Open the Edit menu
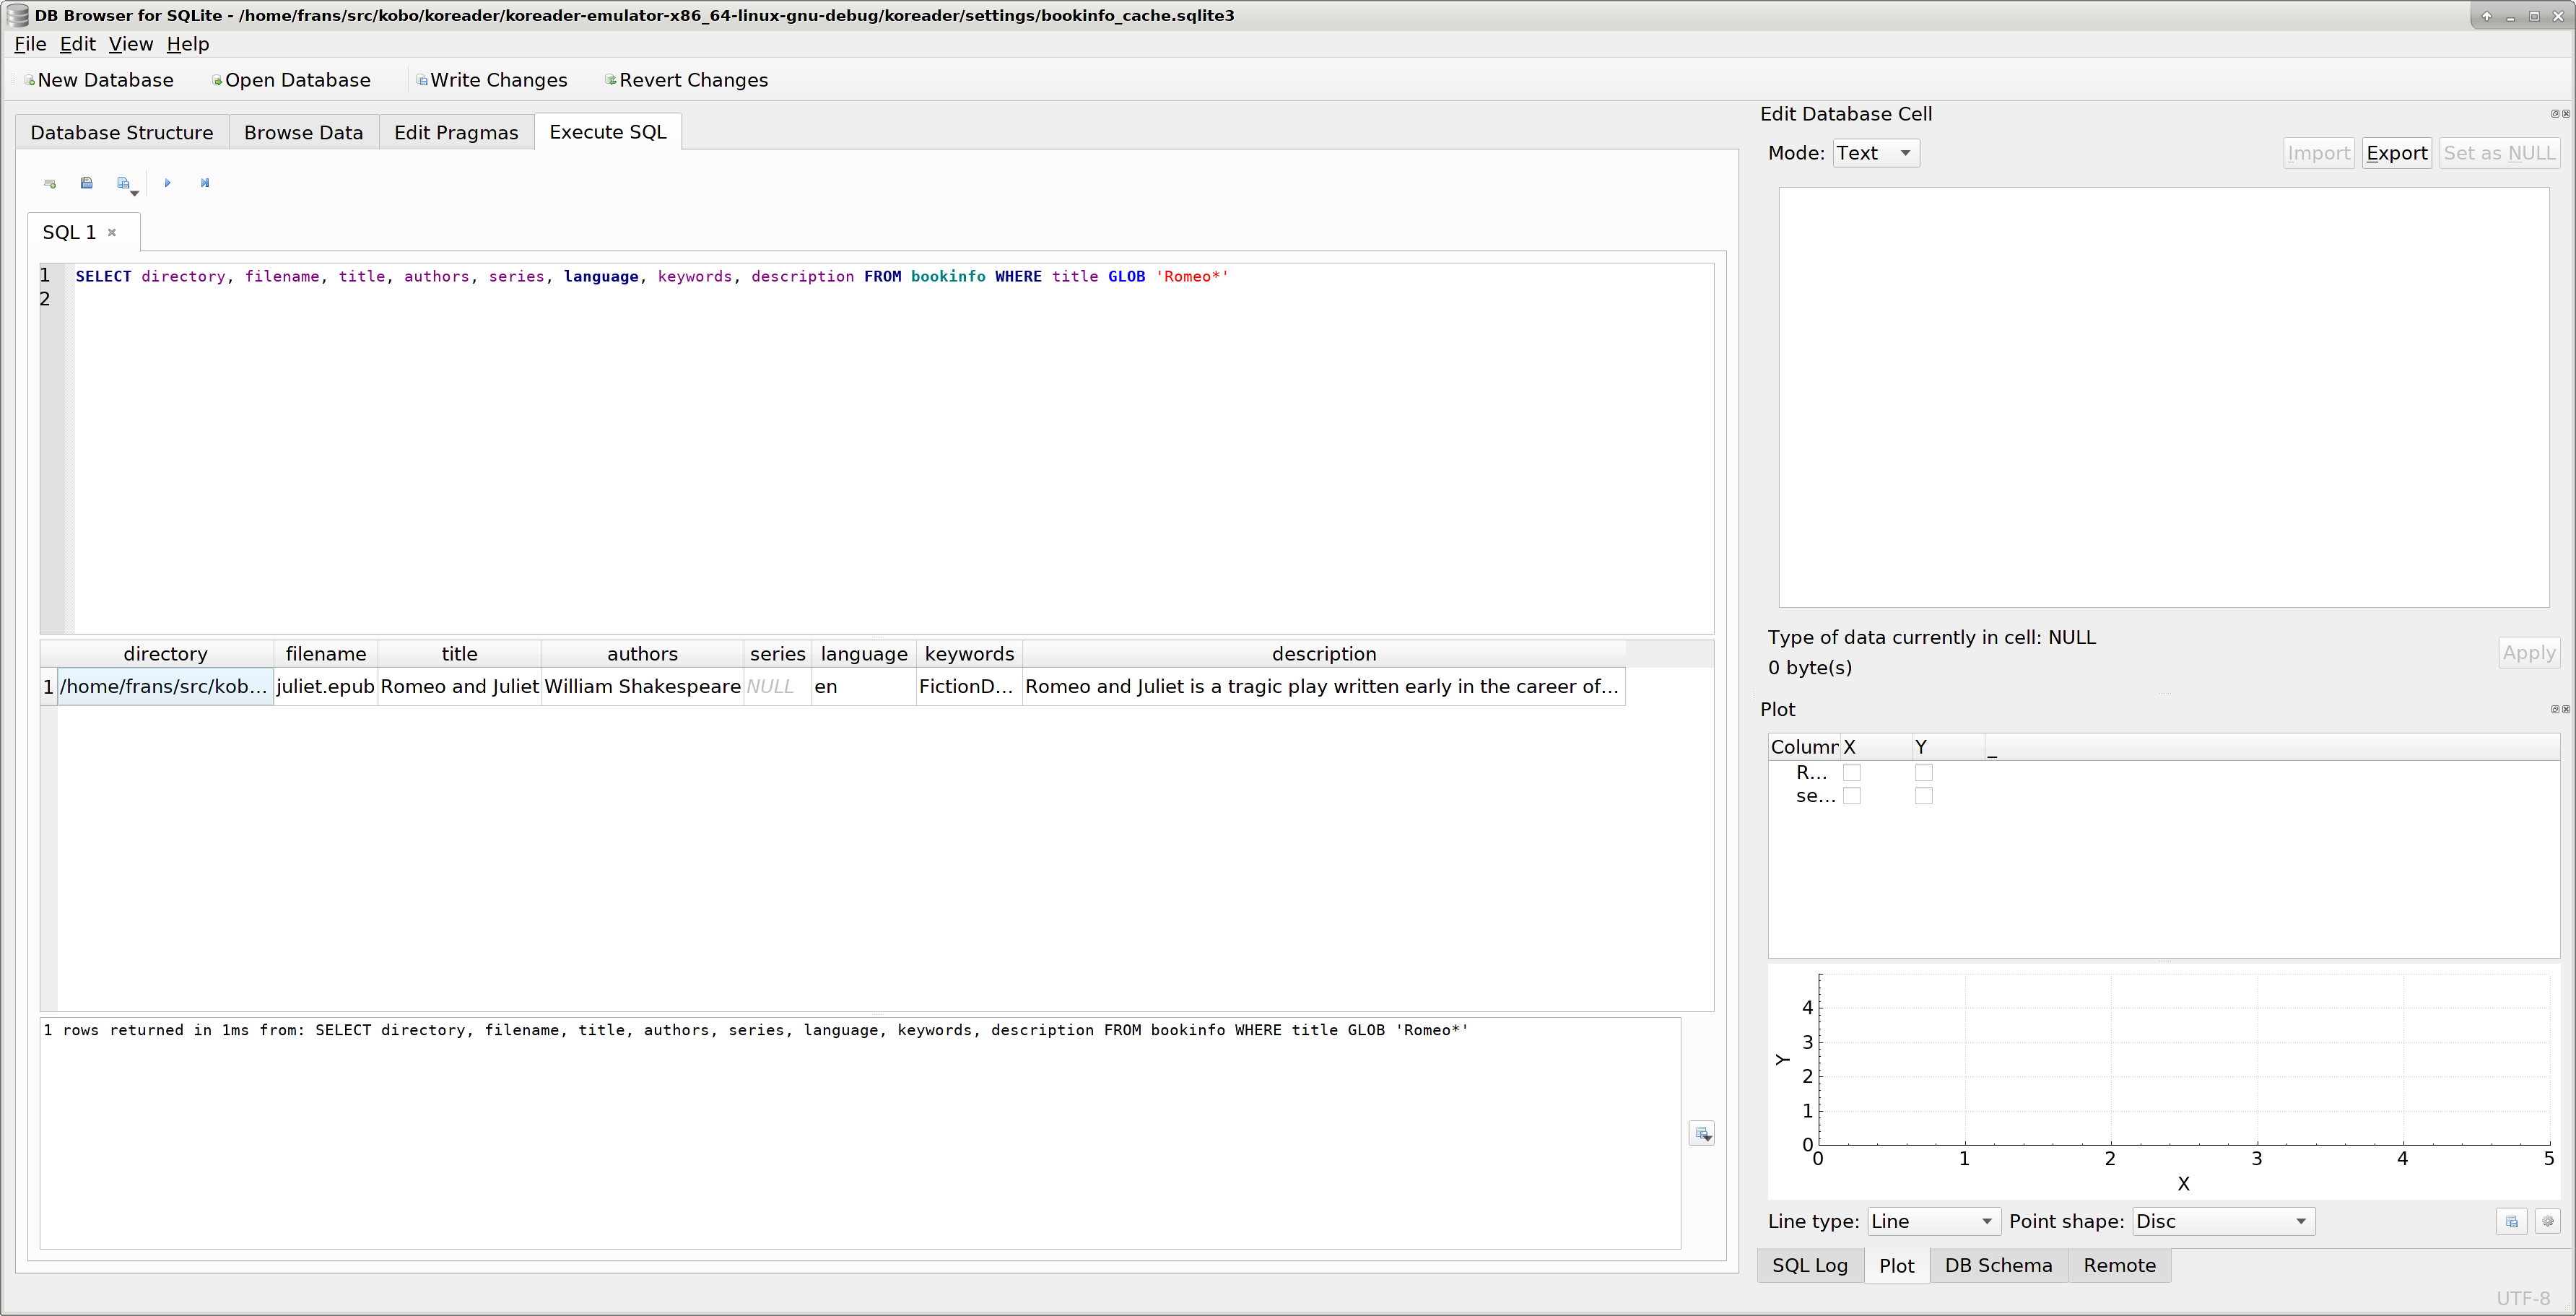 pos(77,44)
